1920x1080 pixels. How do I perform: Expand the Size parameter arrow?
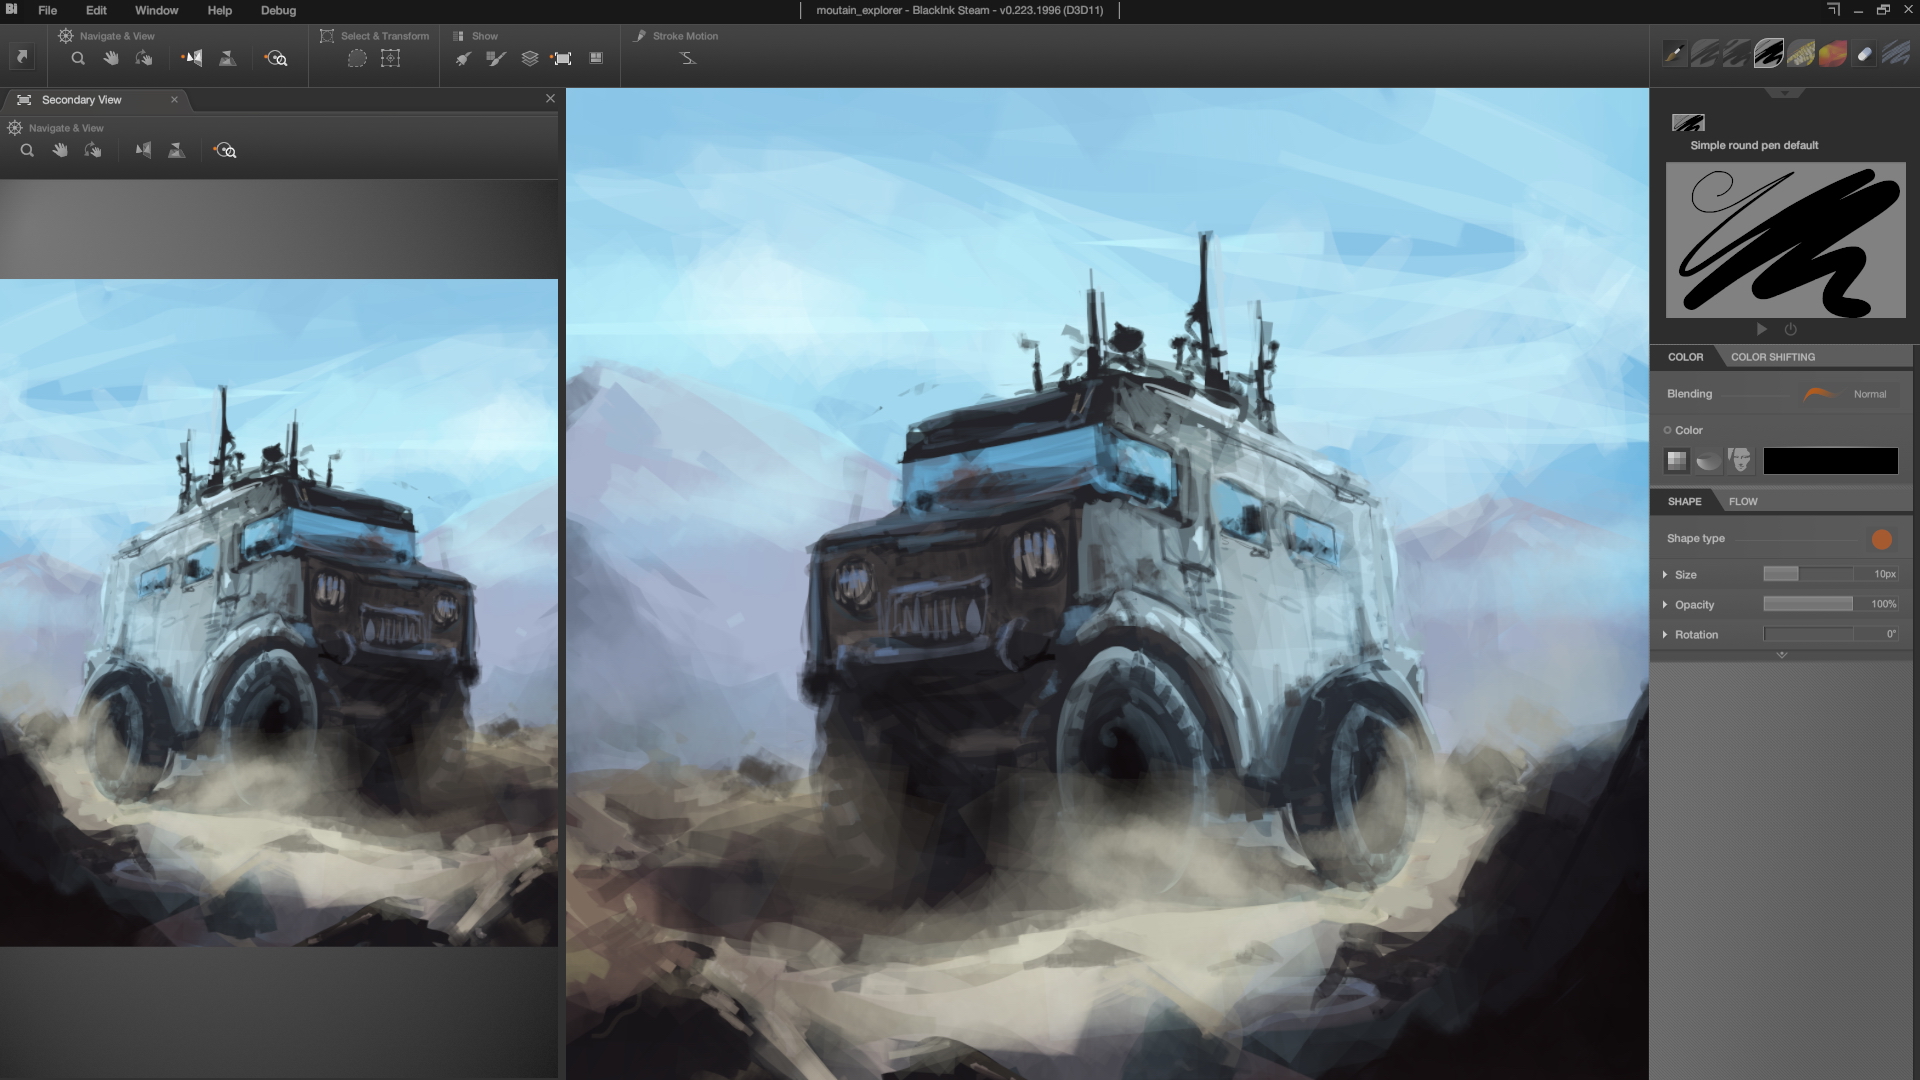tap(1665, 575)
